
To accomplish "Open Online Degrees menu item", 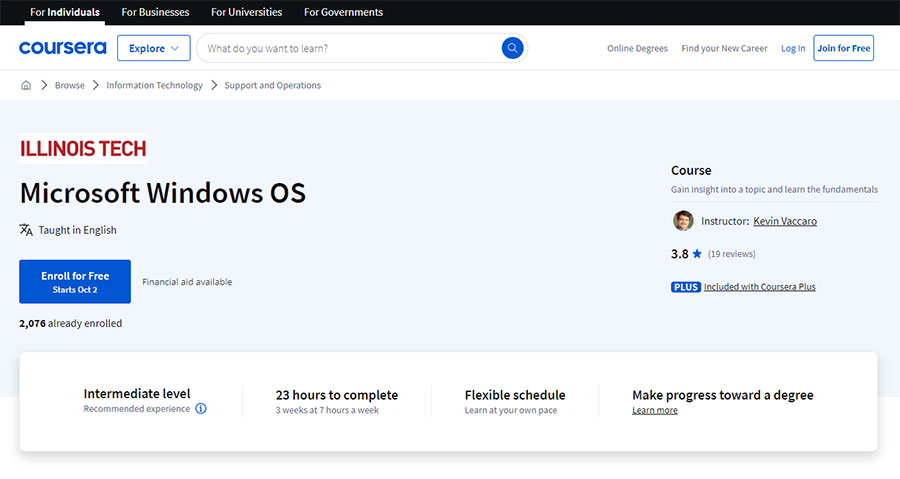I will (x=637, y=48).
